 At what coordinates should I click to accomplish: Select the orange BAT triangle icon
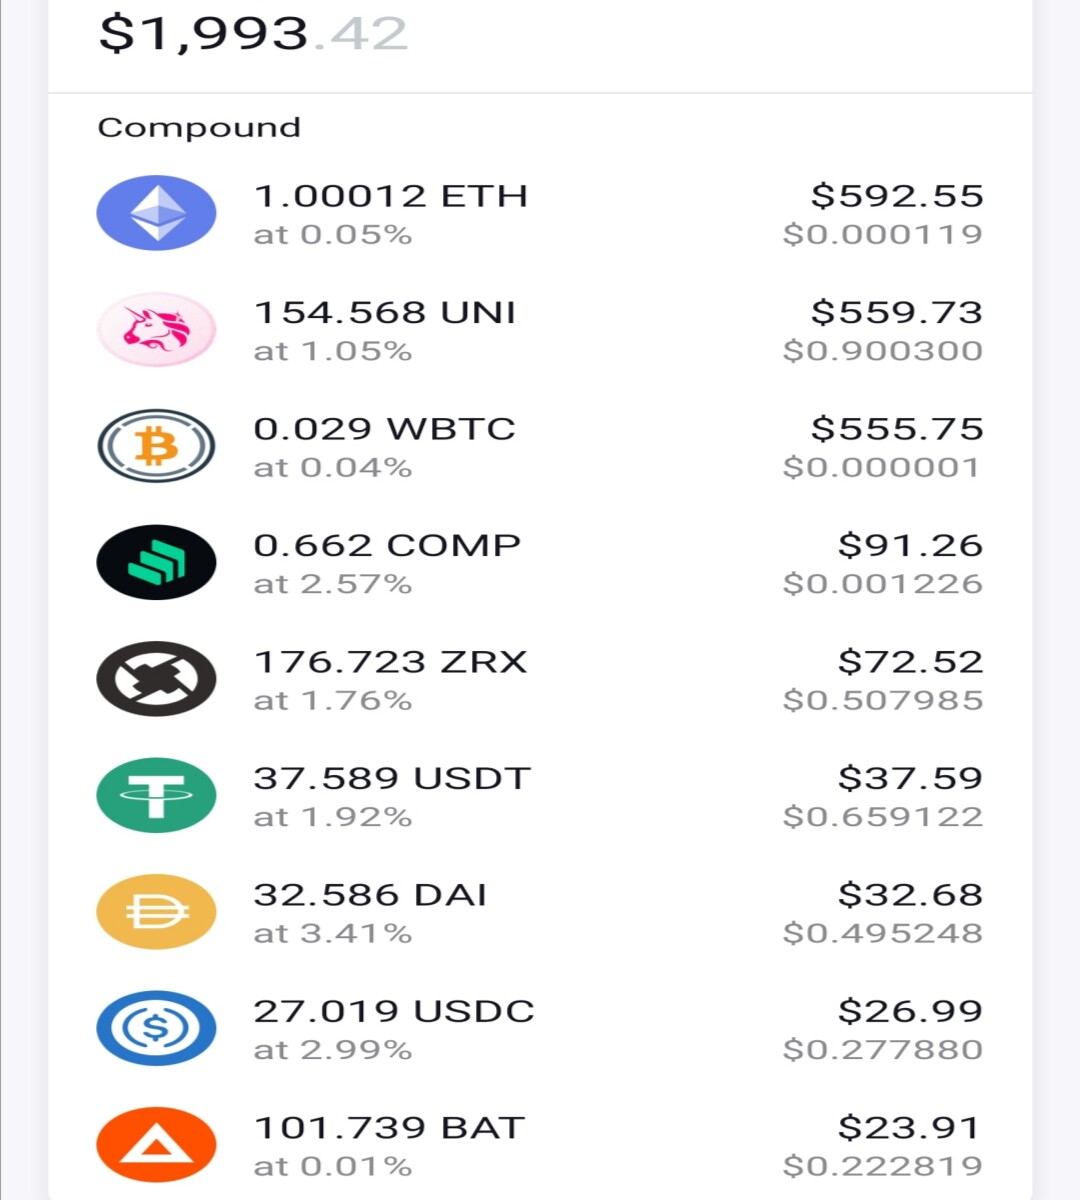(x=156, y=1145)
